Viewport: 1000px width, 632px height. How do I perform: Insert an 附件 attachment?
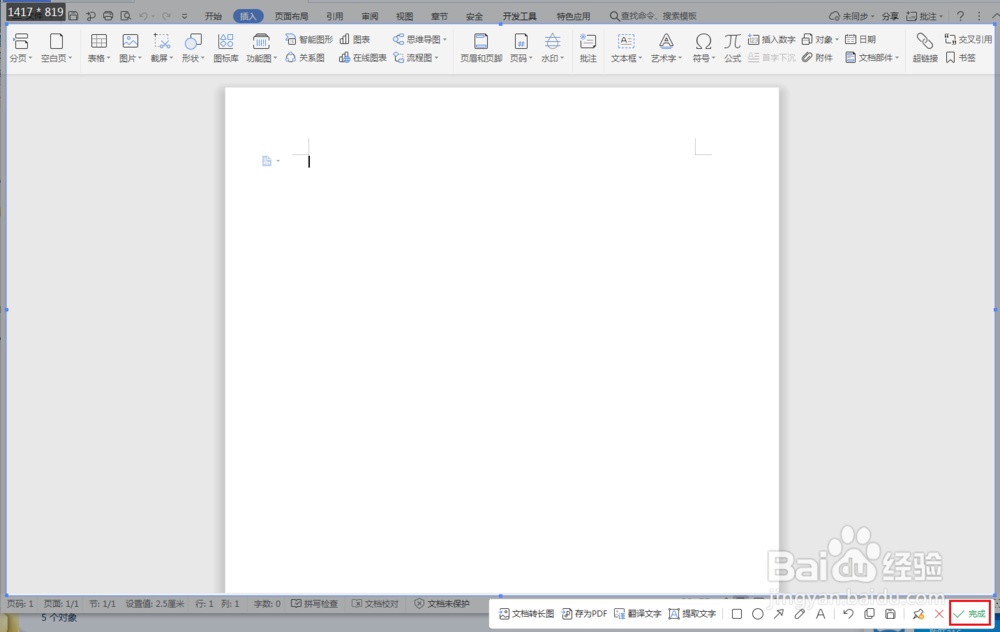[818, 57]
